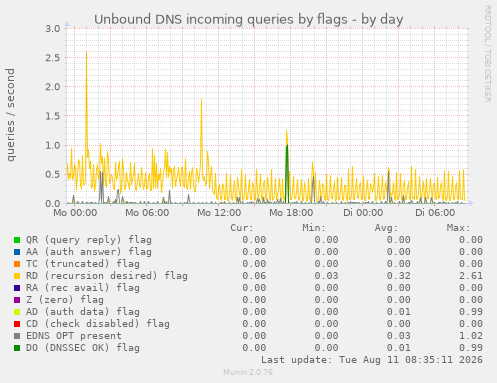Click the 'Min:' column header

click(314, 228)
